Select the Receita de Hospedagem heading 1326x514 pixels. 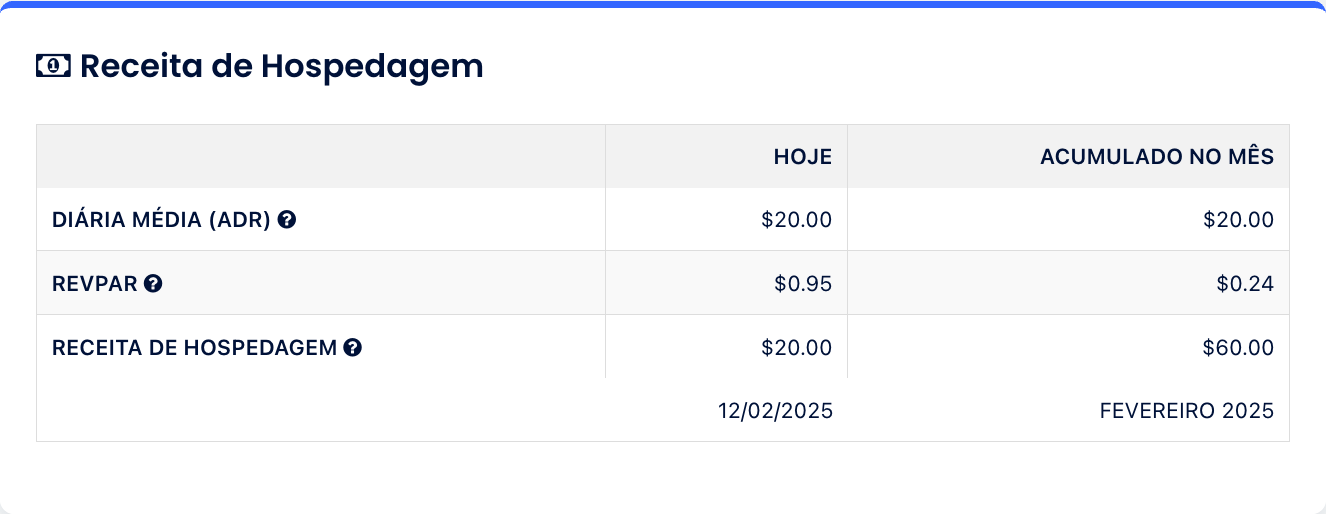(x=282, y=66)
